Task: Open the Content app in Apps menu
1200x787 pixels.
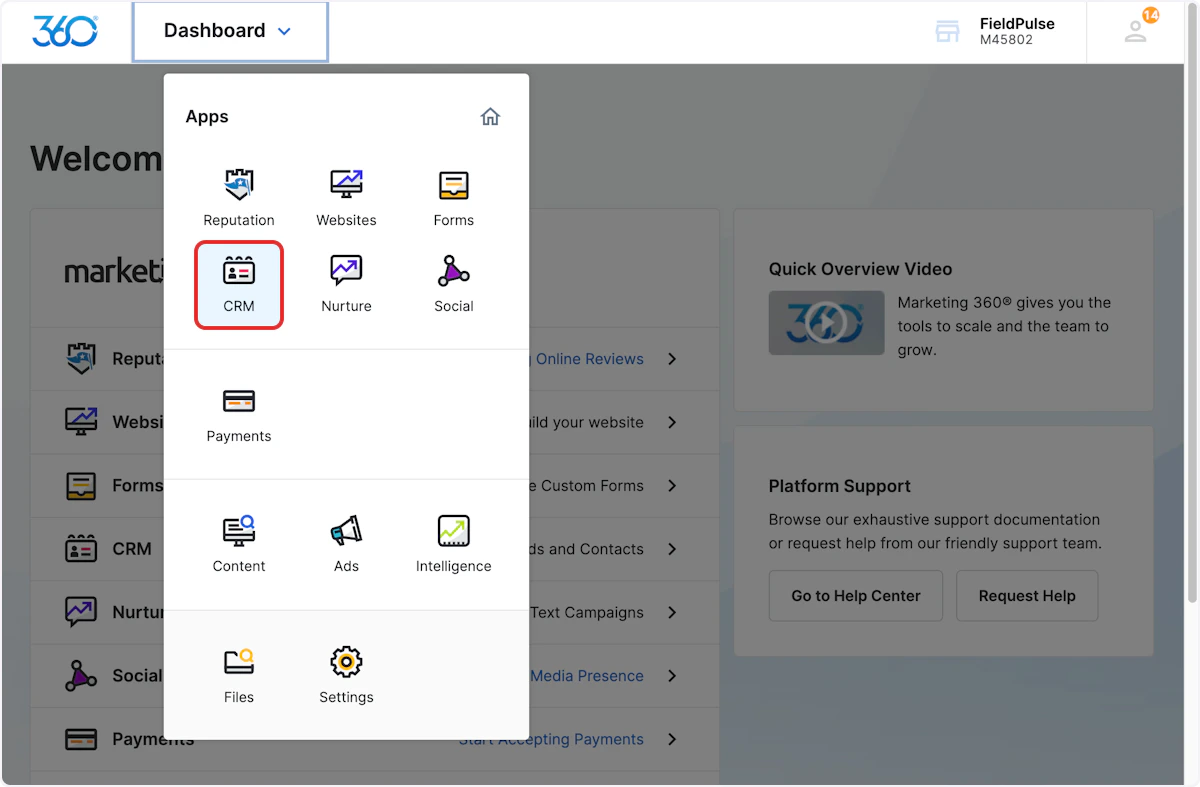Action: tap(239, 545)
